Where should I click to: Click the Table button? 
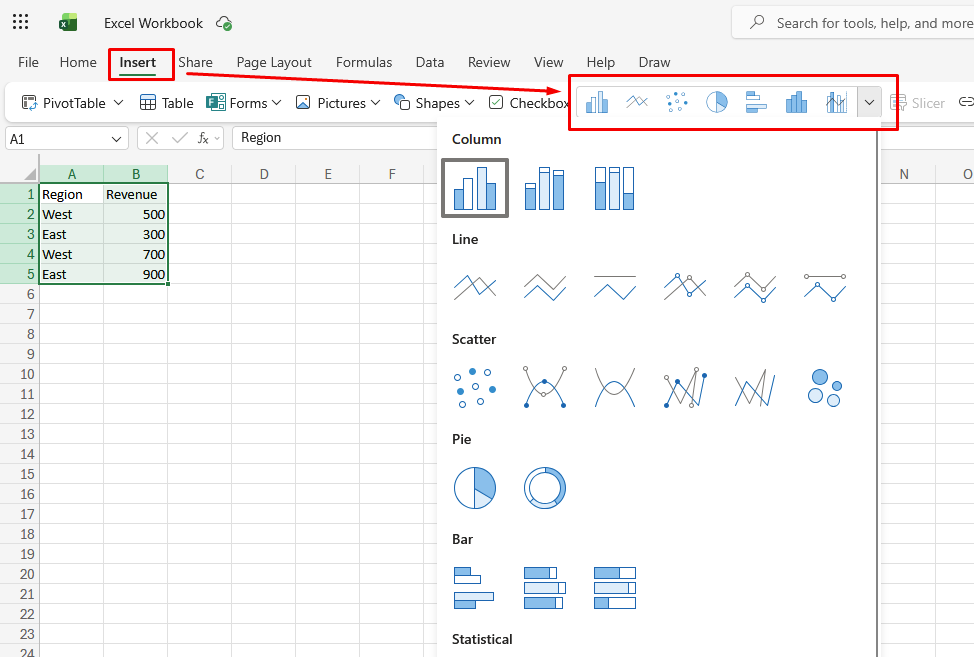(x=166, y=103)
